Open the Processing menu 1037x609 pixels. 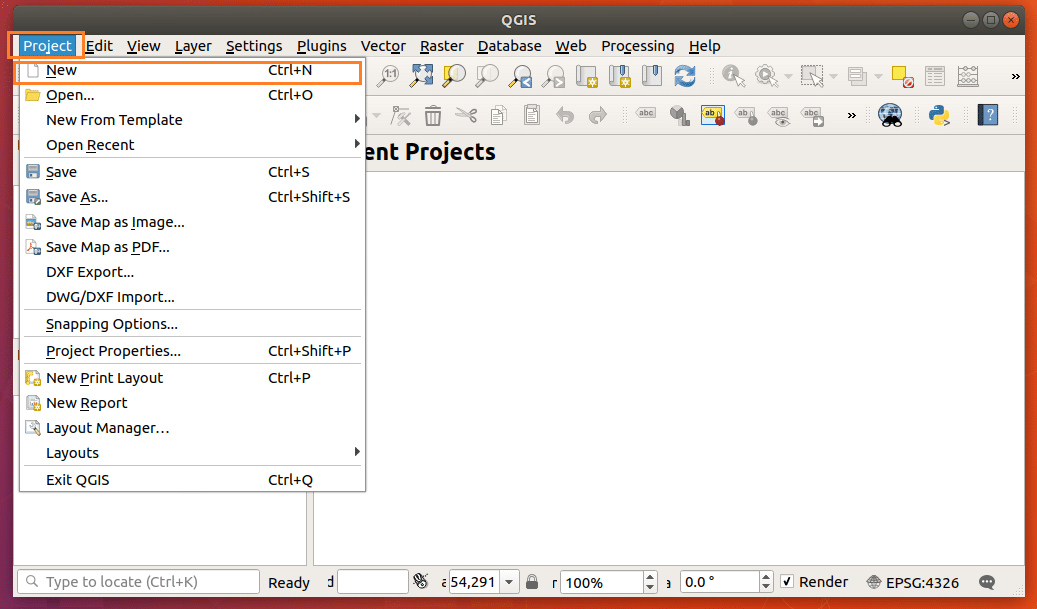click(638, 46)
